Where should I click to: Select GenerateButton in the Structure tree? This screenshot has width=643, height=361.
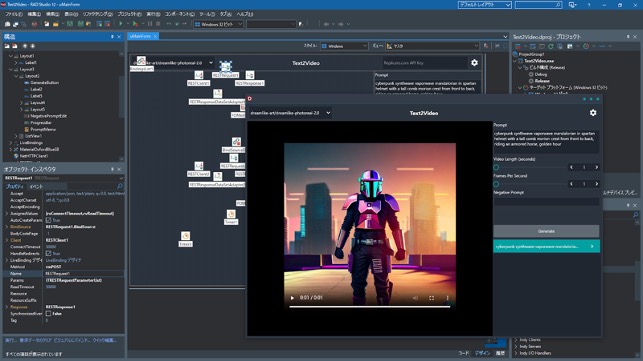point(44,82)
